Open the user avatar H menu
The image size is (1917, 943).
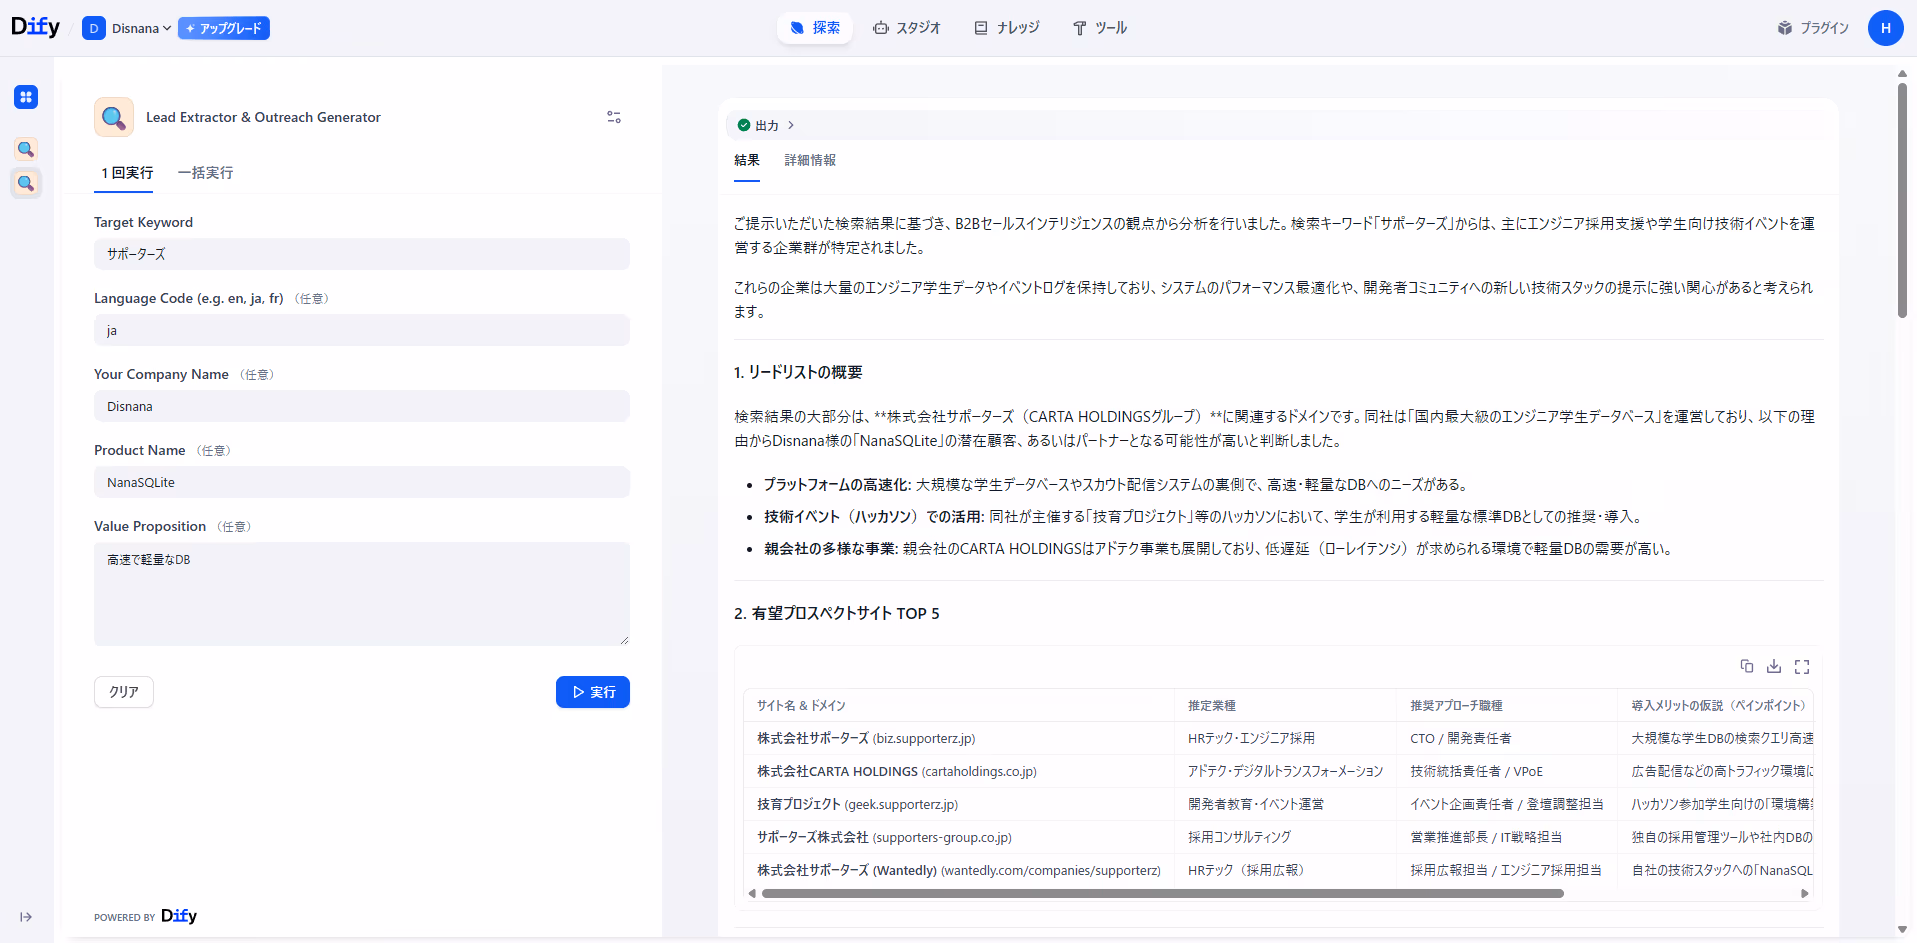pyautogui.click(x=1885, y=28)
